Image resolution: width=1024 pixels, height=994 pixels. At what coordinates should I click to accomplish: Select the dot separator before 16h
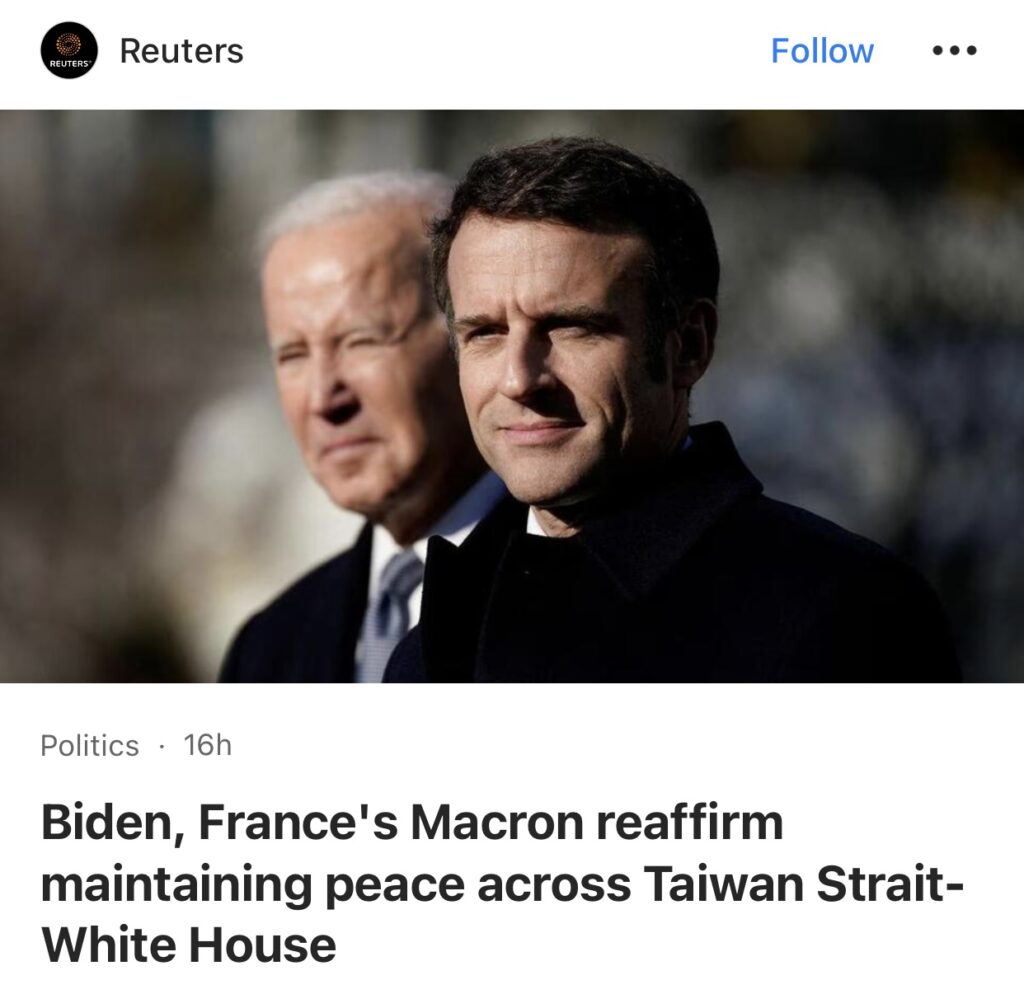point(161,746)
